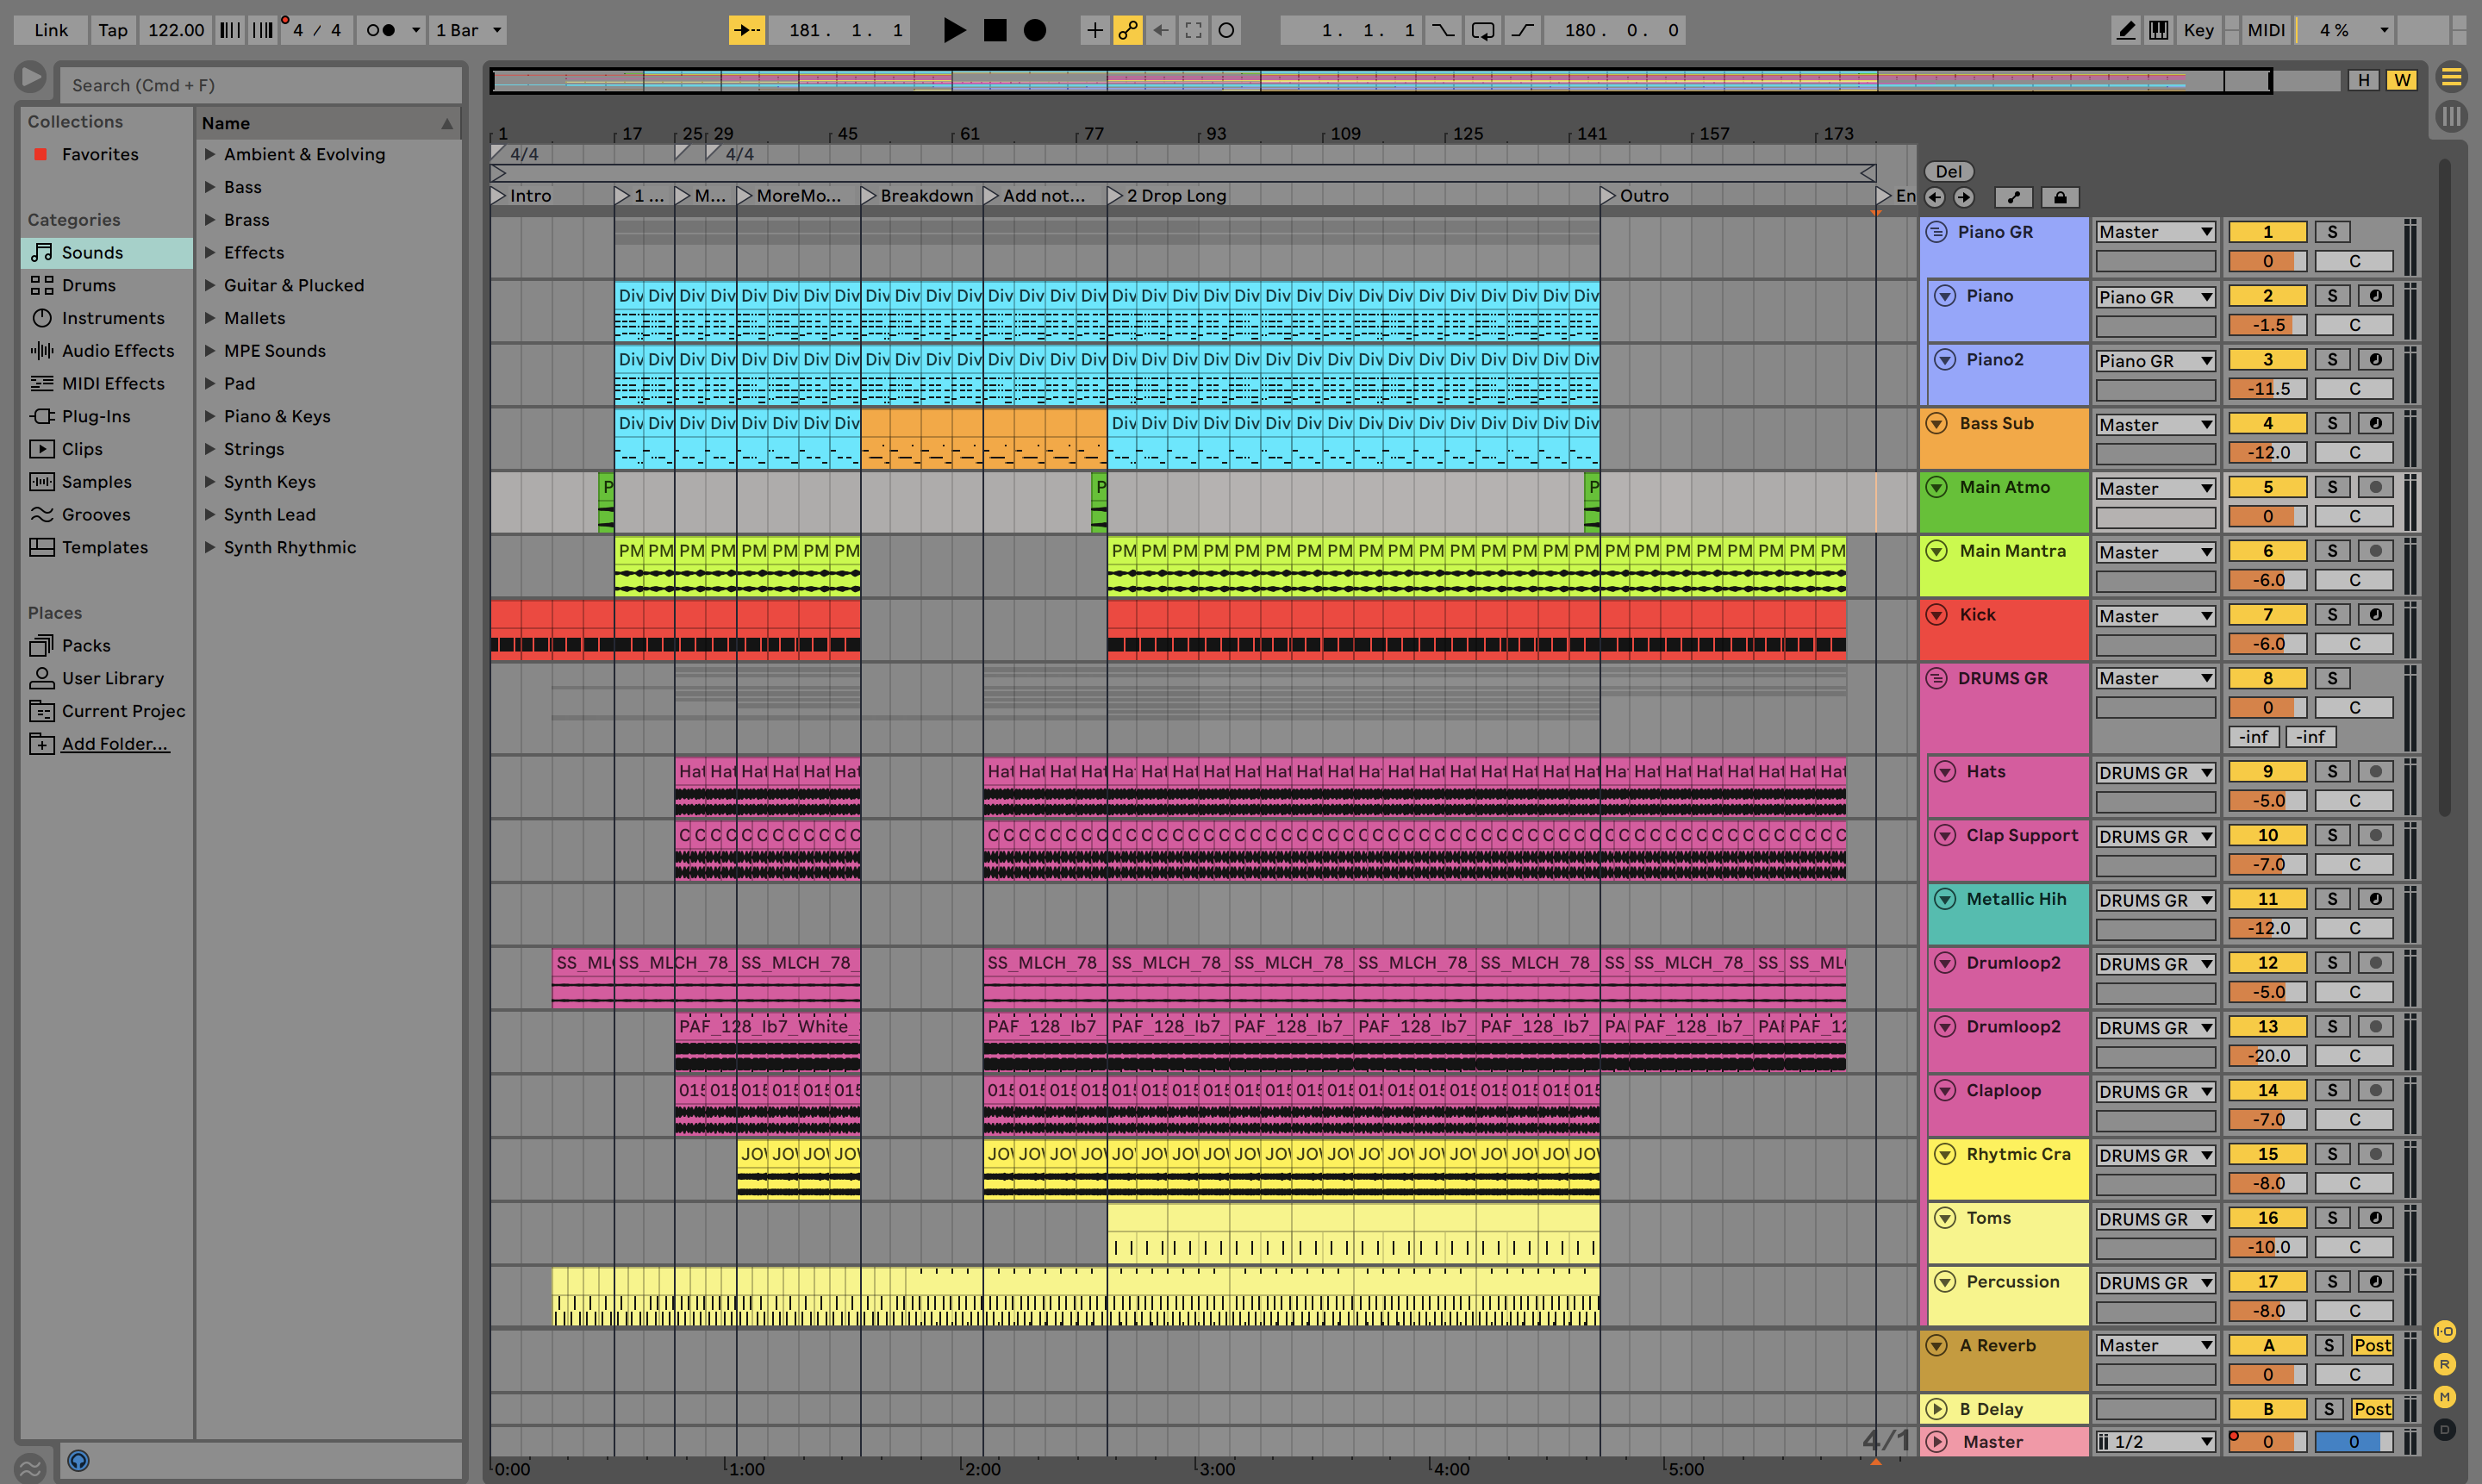The height and width of the screenshot is (1484, 2482).
Task: Toggle Follow playback icon
Action: pyautogui.click(x=747, y=30)
